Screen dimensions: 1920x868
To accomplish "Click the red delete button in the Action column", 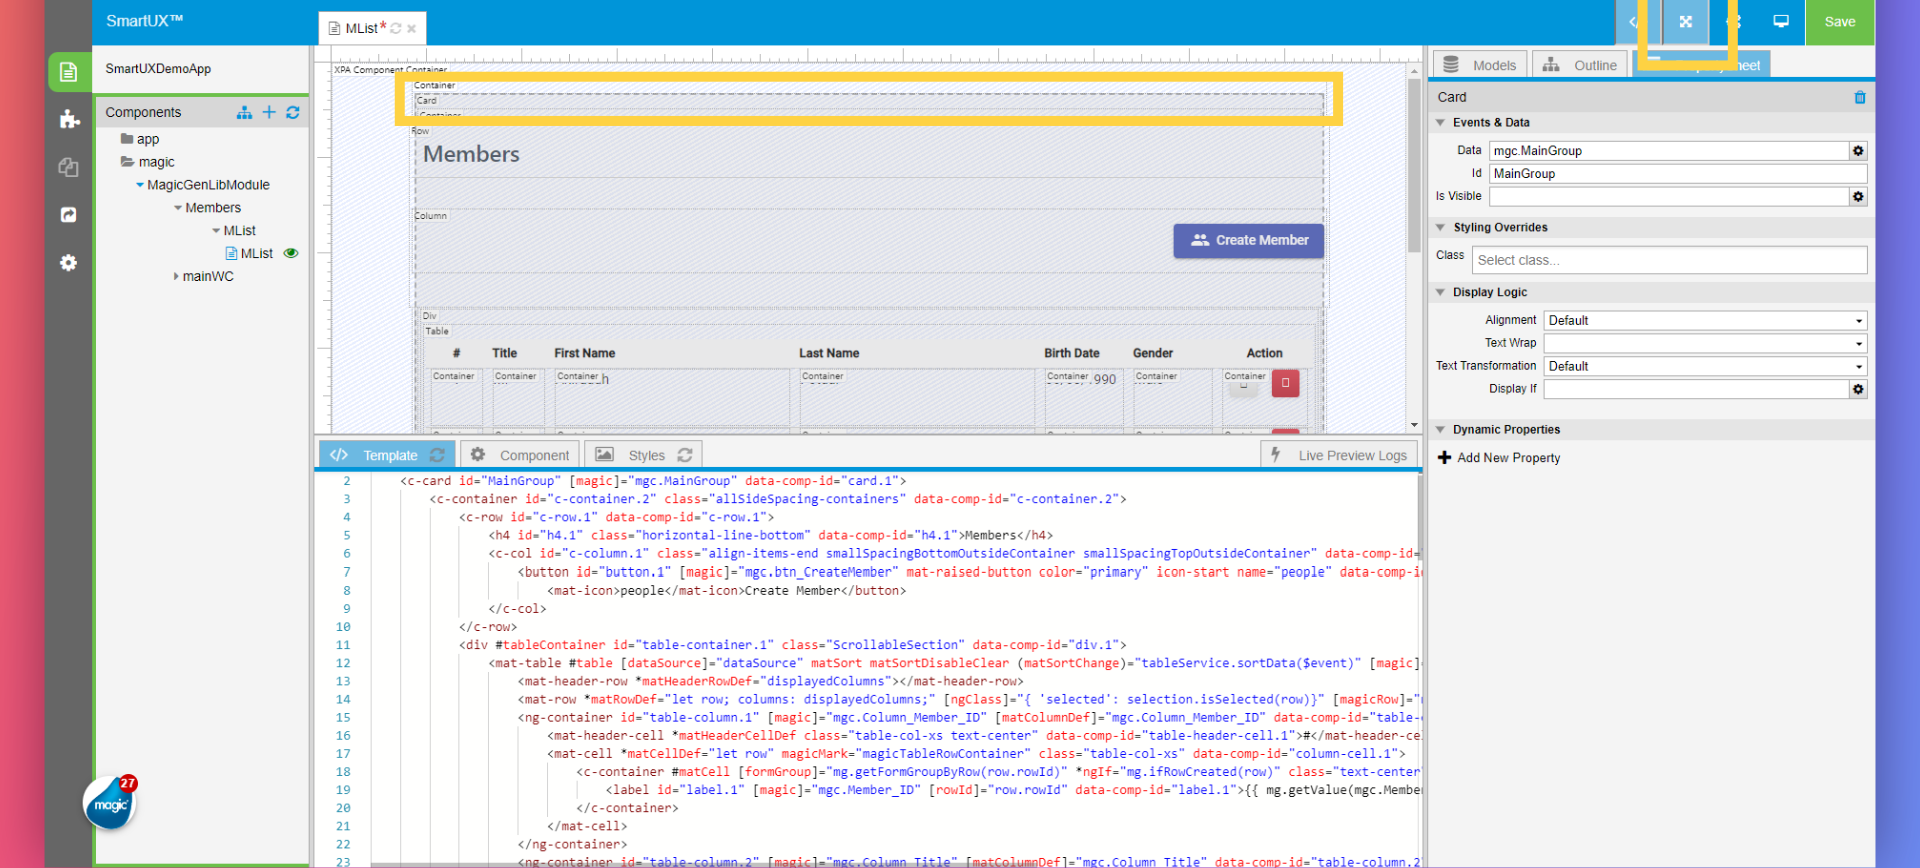I will 1285,383.
